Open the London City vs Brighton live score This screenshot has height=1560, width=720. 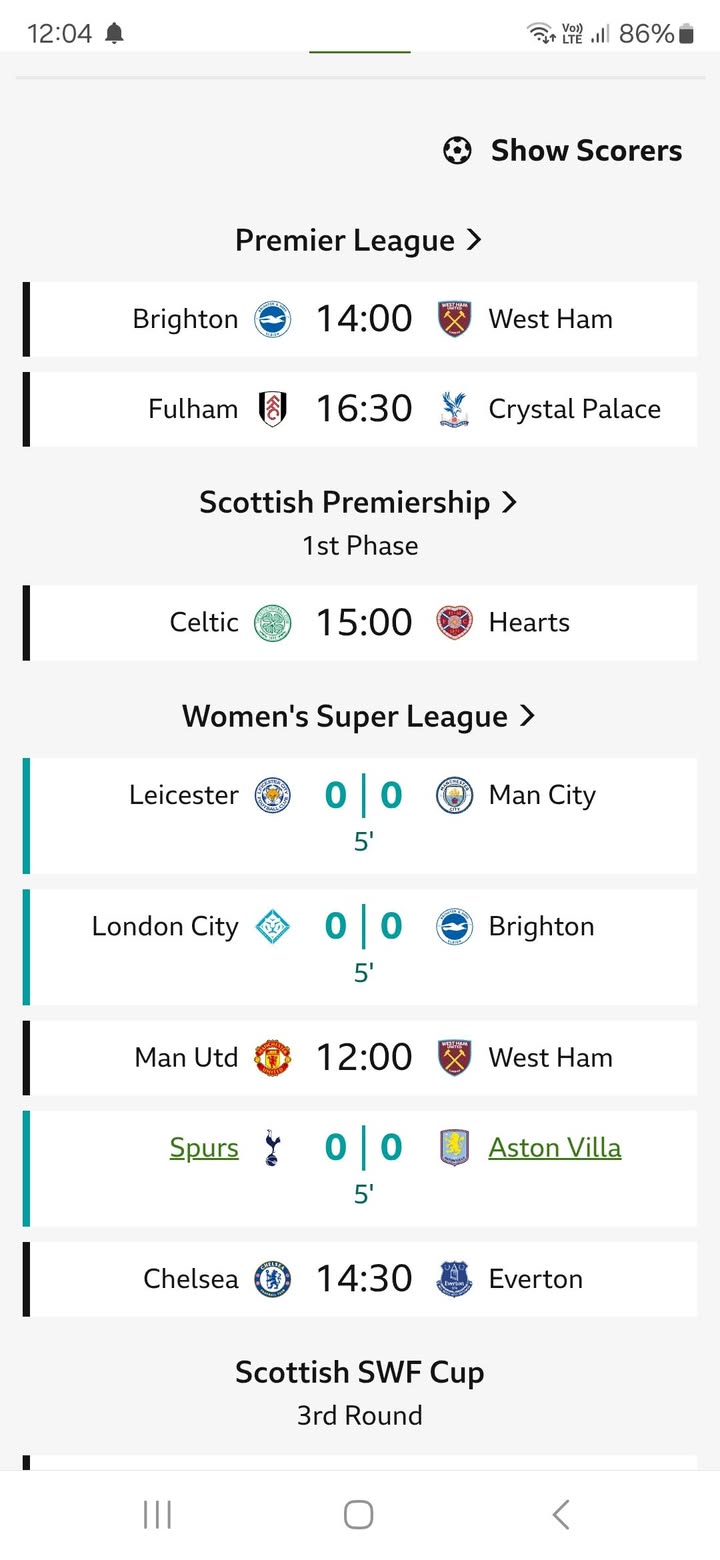pos(364,928)
